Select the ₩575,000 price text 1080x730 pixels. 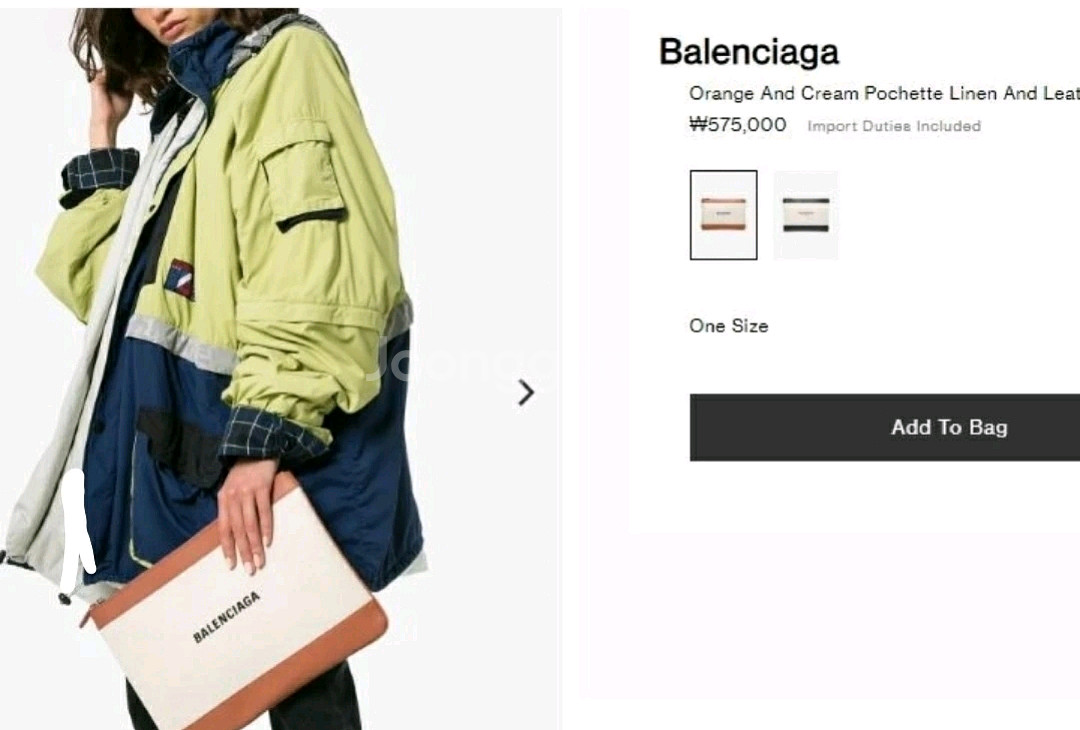738,125
